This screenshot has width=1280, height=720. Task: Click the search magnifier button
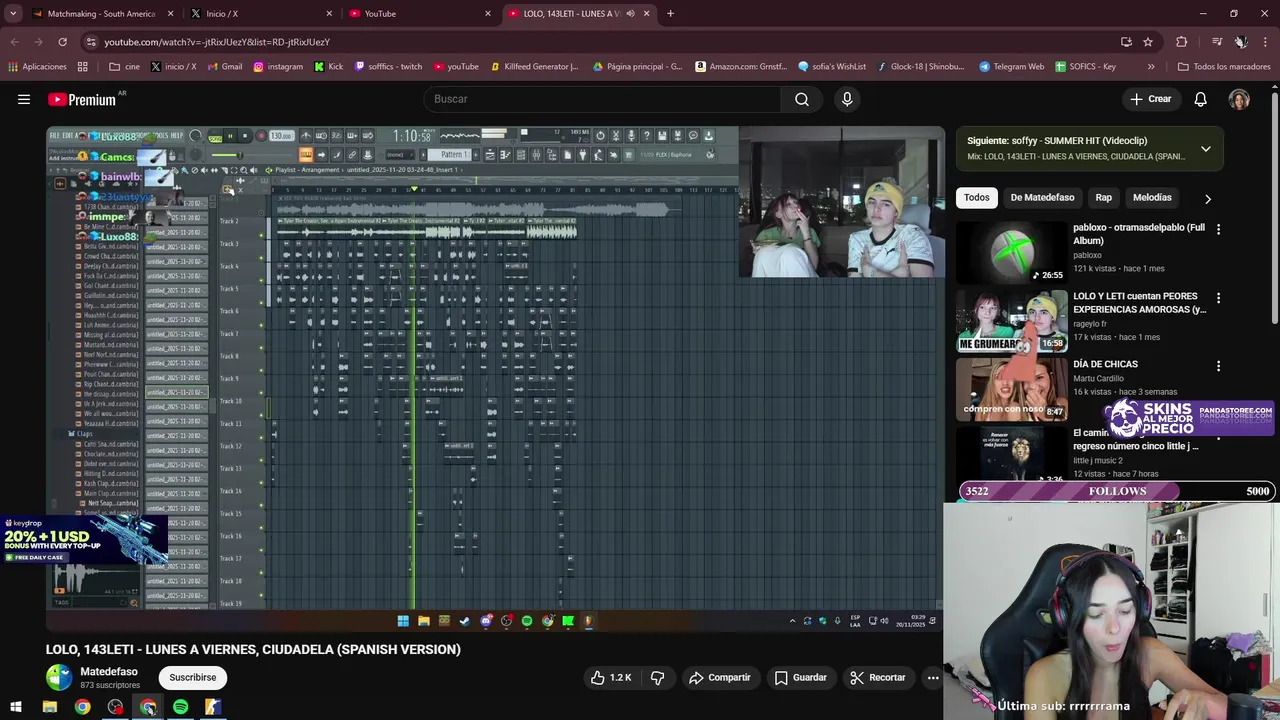[802, 99]
